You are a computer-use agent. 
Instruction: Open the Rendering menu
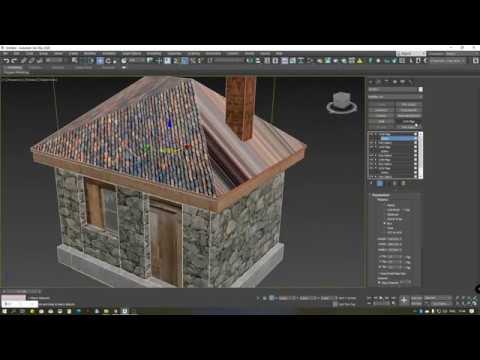tap(154, 54)
